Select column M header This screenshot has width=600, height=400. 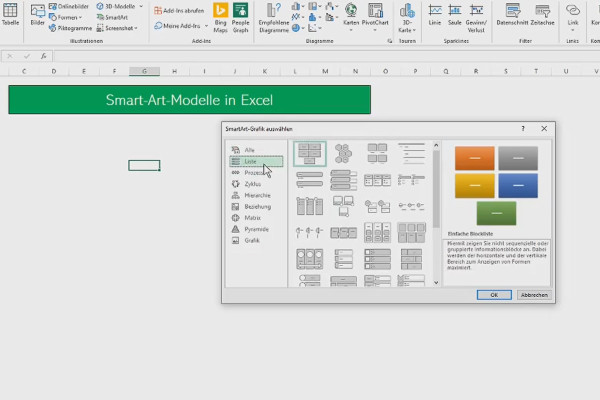tap(325, 71)
